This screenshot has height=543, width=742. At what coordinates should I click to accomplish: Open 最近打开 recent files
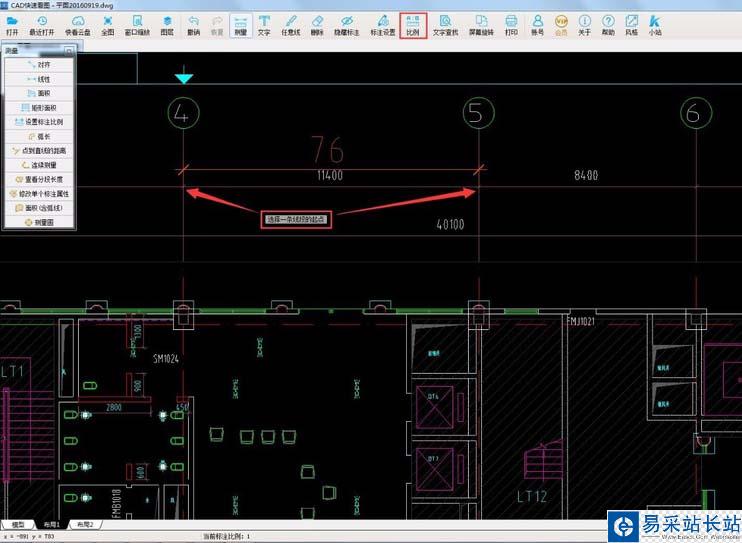(42, 24)
